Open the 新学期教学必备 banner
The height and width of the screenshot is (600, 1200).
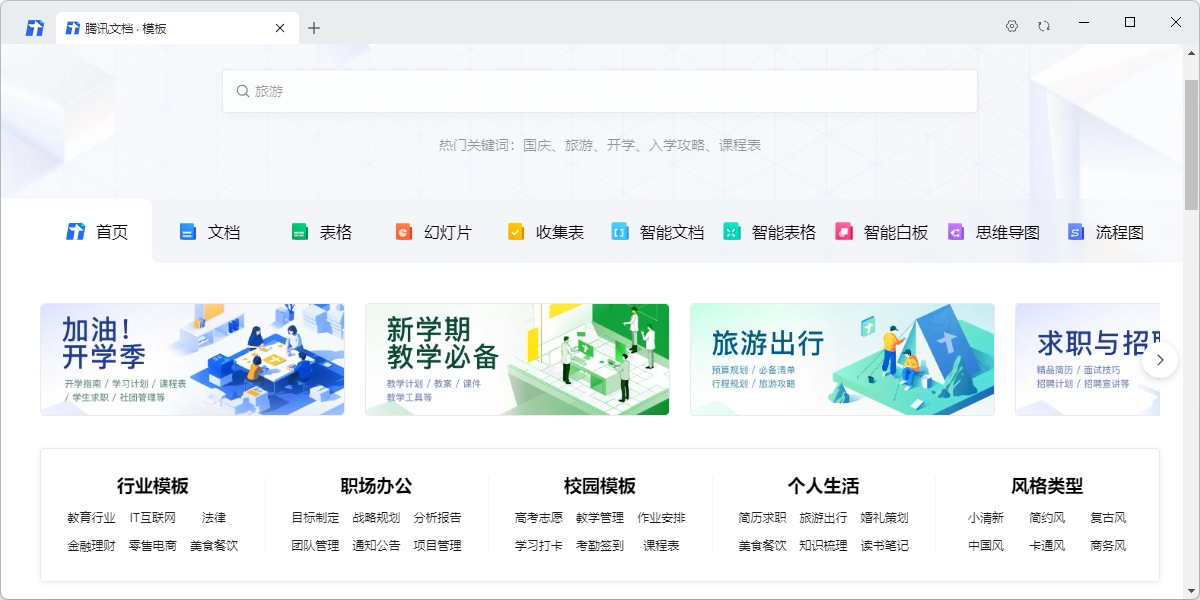[517, 359]
